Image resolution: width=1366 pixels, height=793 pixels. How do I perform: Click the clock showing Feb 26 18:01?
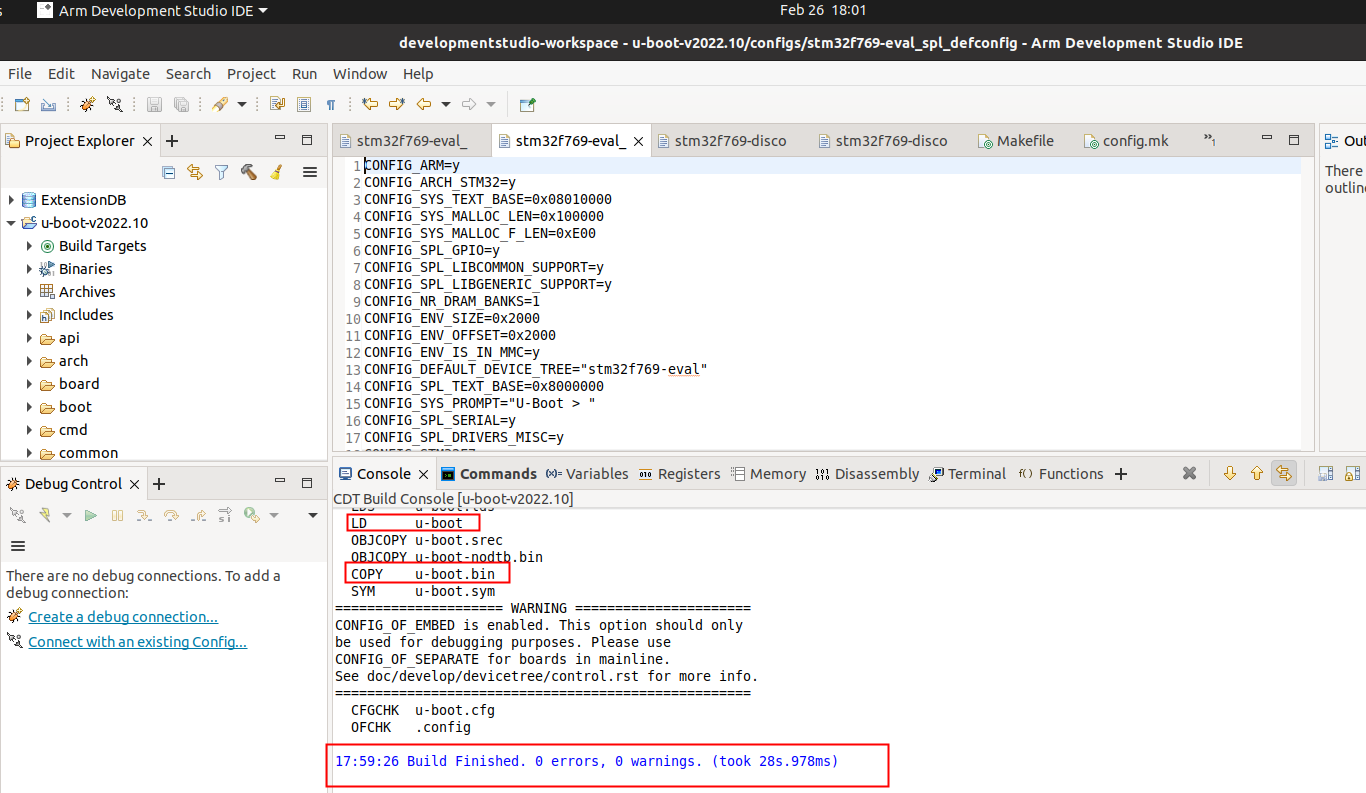[x=822, y=10]
